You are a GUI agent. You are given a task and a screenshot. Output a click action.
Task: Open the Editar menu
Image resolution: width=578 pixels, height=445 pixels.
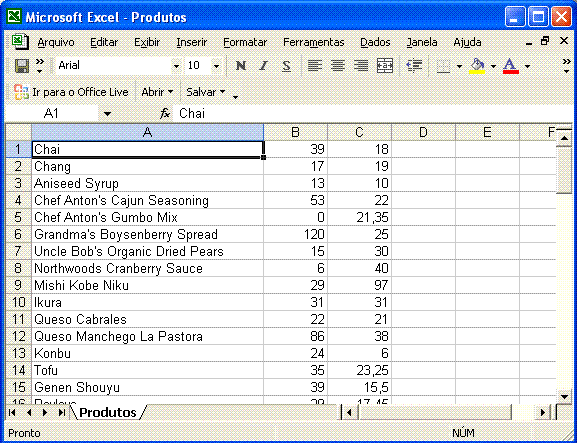[x=104, y=42]
